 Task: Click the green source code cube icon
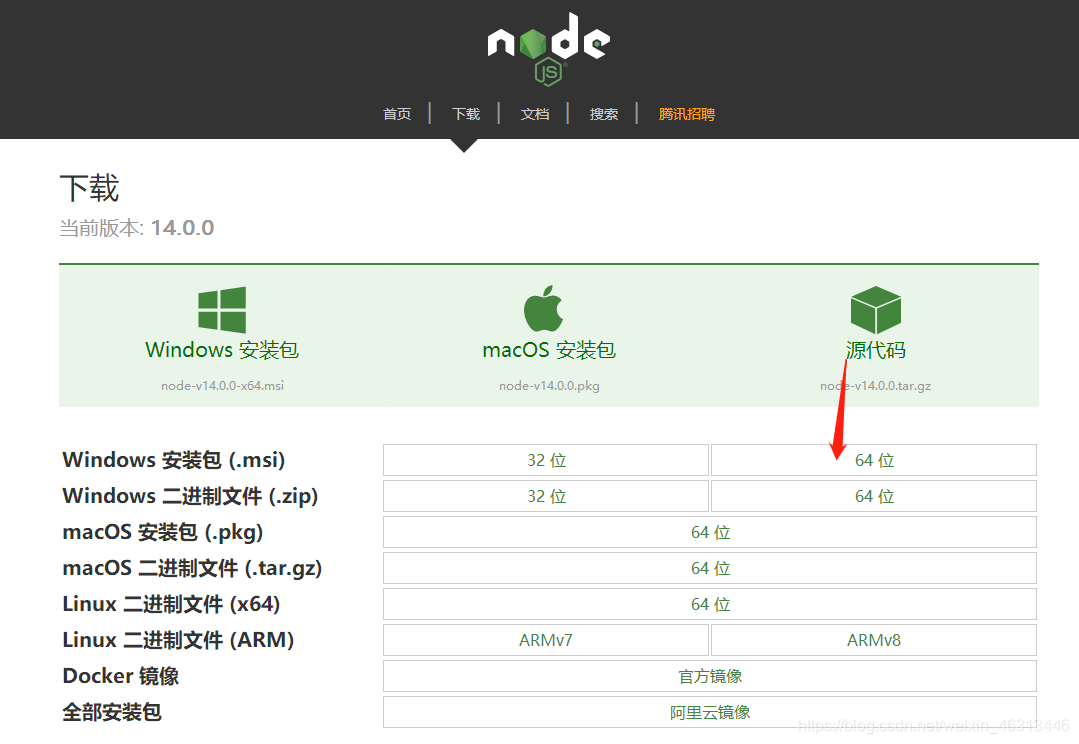[x=875, y=310]
